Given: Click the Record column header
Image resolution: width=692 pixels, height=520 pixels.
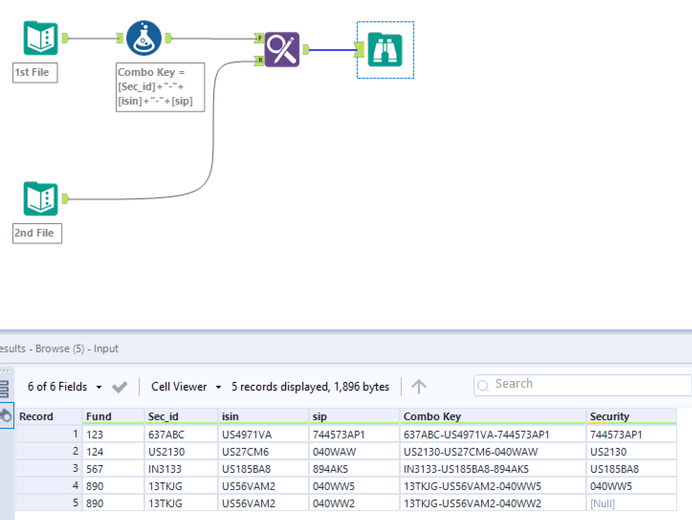Looking at the screenshot, I should [x=49, y=416].
